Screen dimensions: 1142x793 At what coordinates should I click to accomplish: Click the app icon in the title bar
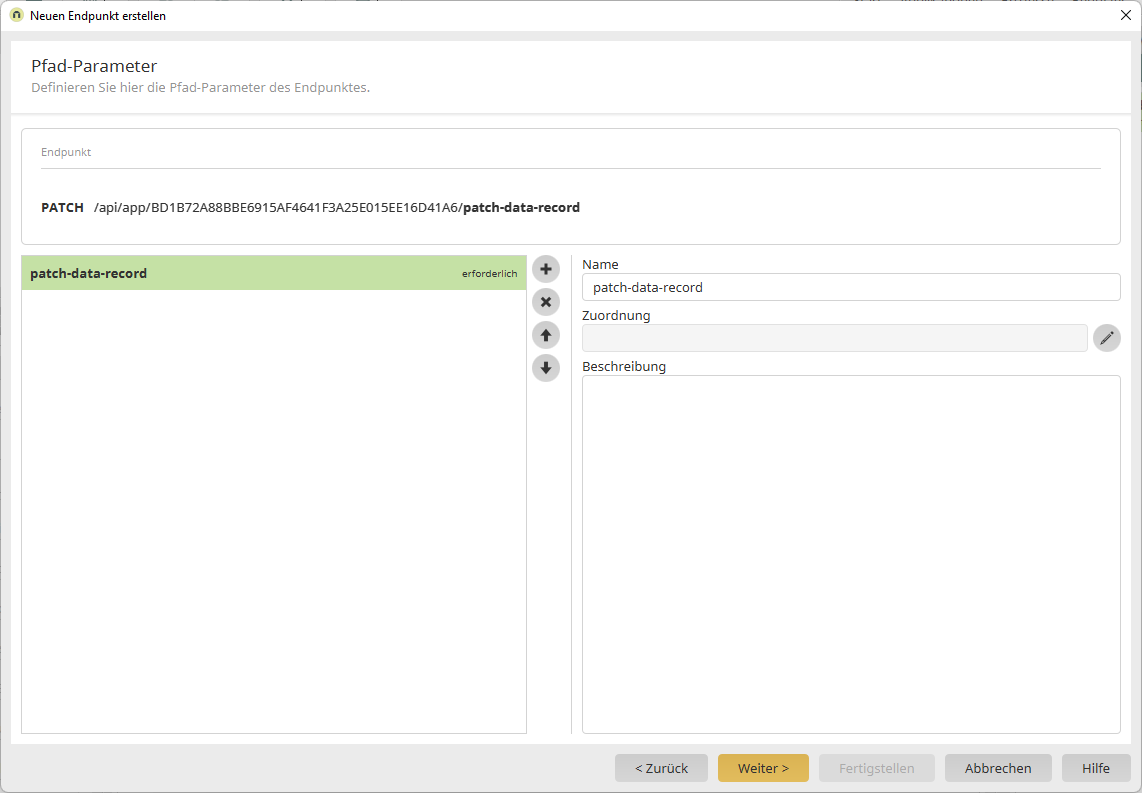(x=16, y=15)
